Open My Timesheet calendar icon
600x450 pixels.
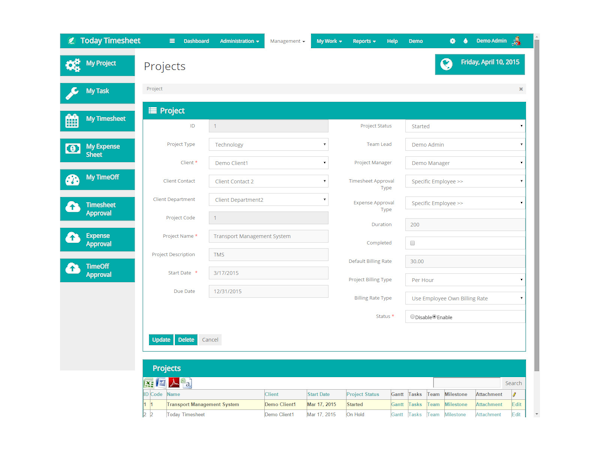[72, 121]
